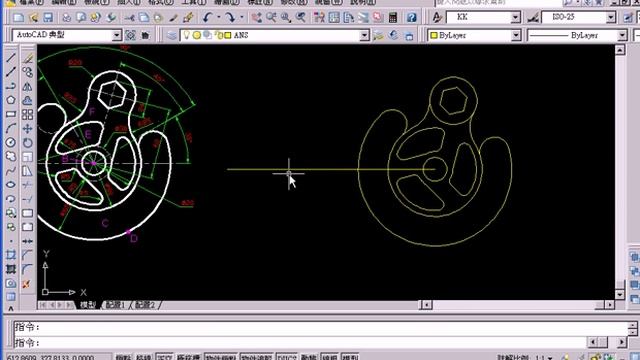
Task: Open the ISO-25 dimension style dropdown
Action: tap(611, 17)
